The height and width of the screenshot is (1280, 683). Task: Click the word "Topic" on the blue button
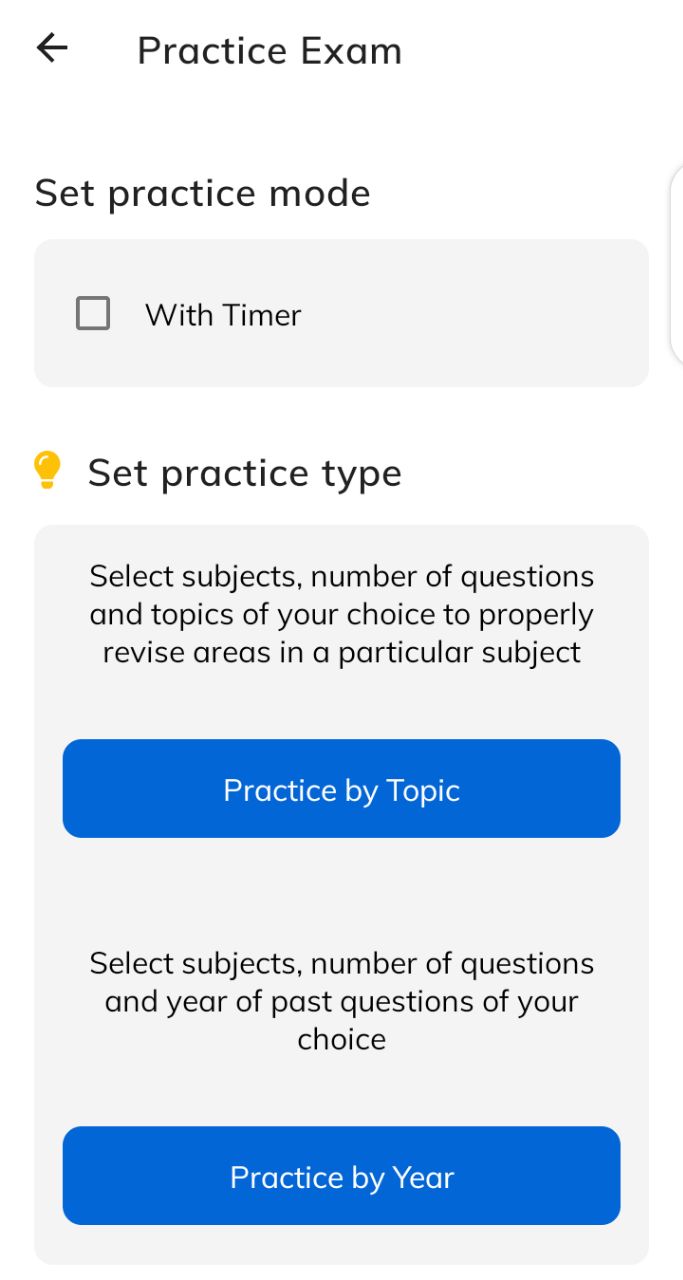click(x=423, y=790)
